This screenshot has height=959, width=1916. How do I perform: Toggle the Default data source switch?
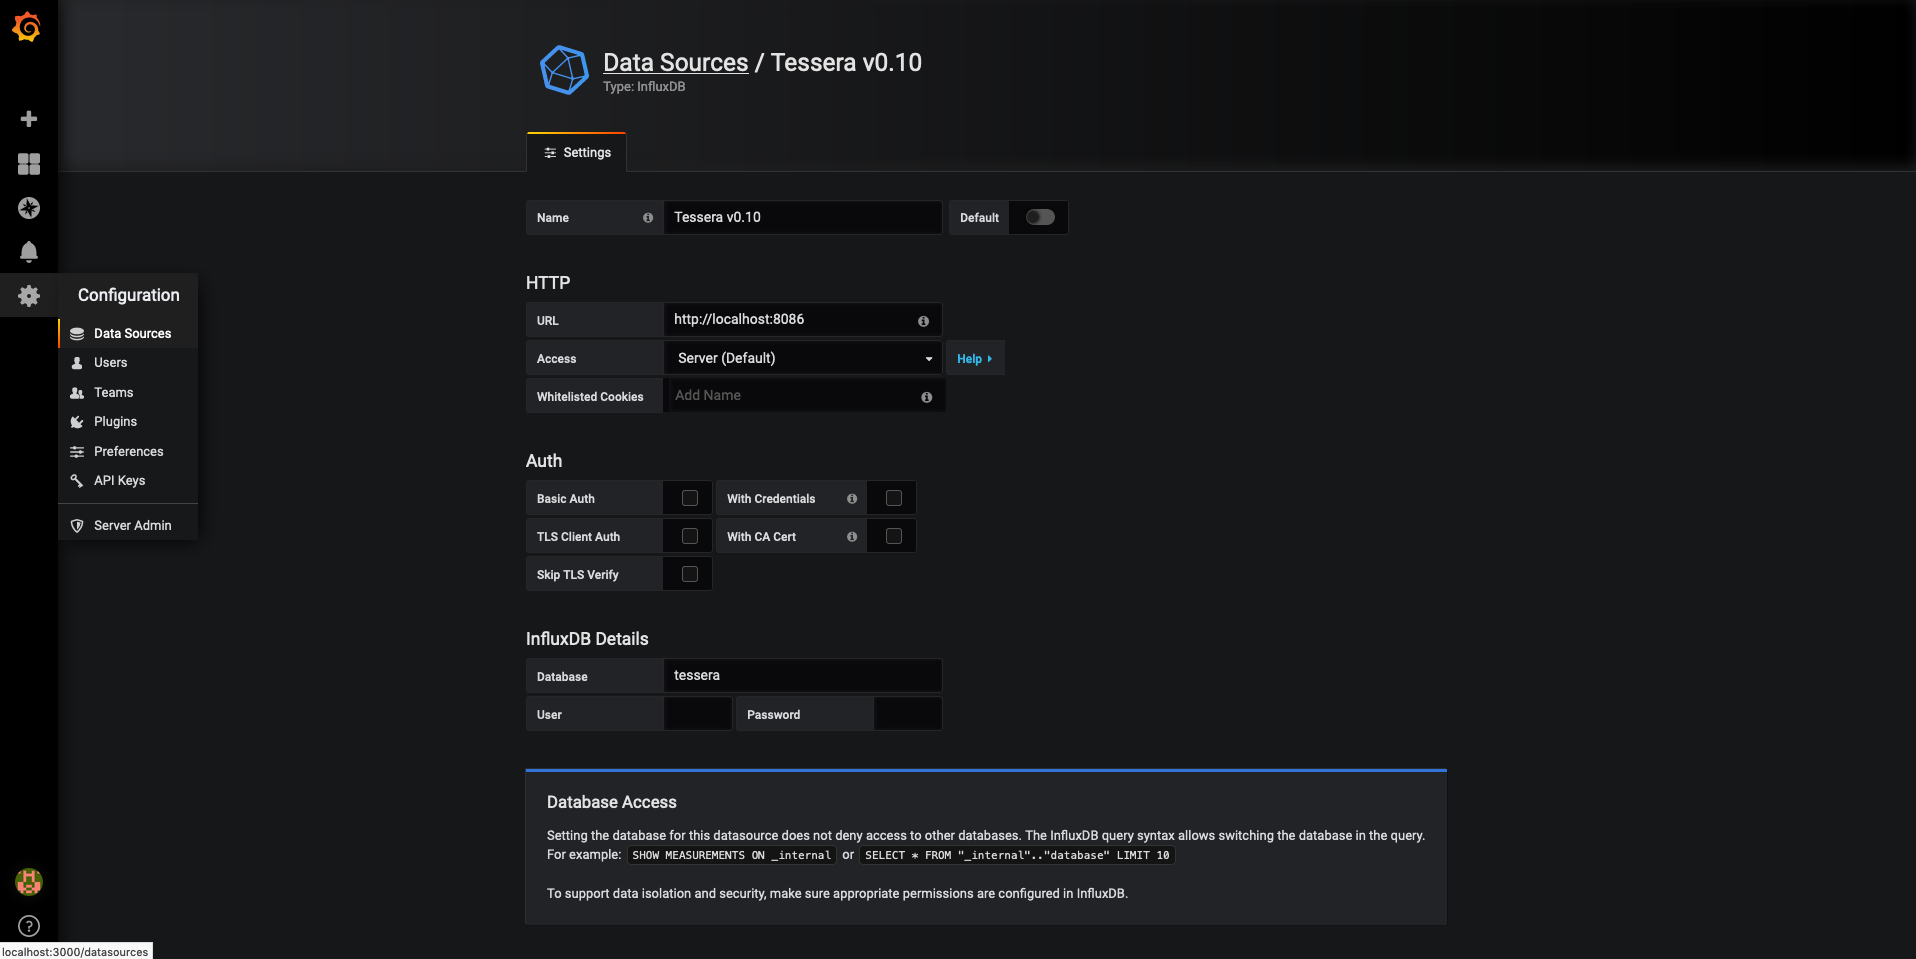click(1040, 217)
